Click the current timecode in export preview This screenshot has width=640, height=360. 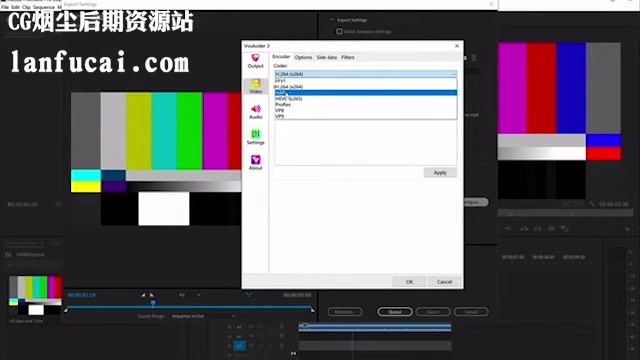(x=82, y=295)
